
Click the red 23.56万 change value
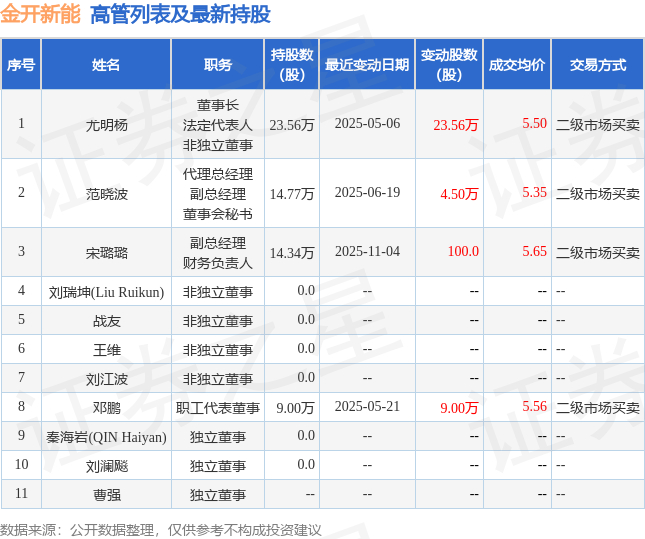456,125
